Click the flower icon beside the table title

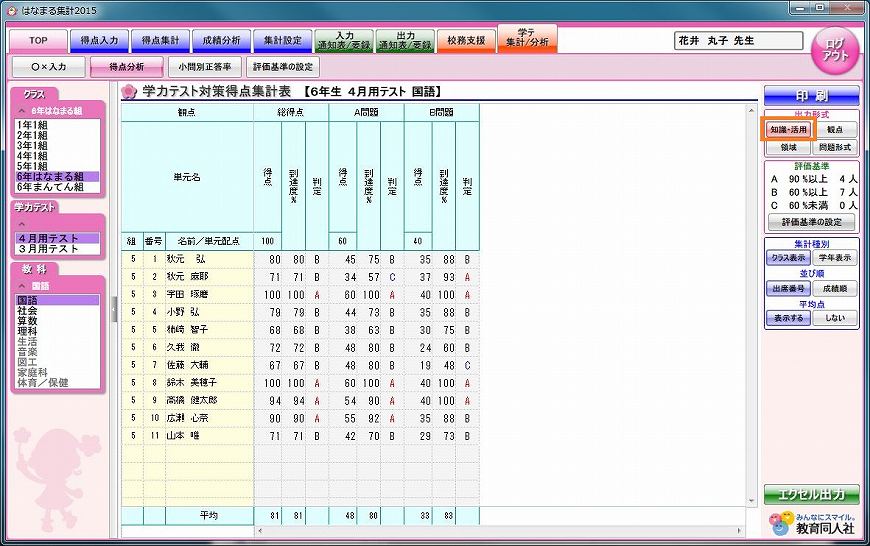click(129, 91)
